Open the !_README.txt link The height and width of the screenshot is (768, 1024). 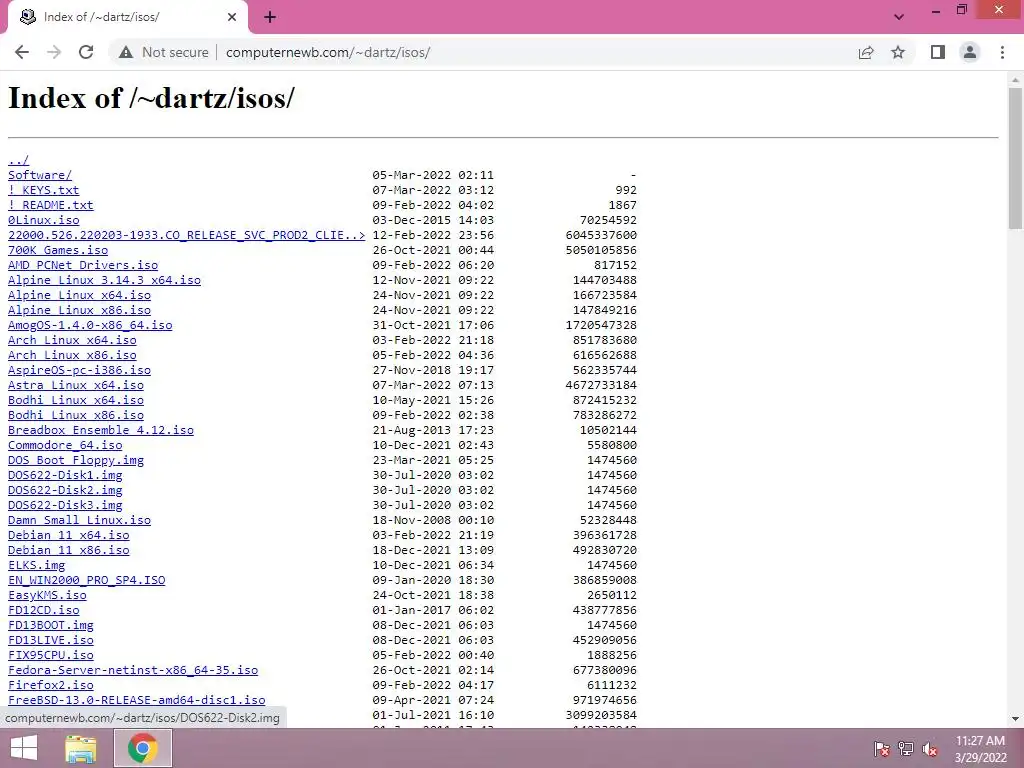tap(51, 205)
